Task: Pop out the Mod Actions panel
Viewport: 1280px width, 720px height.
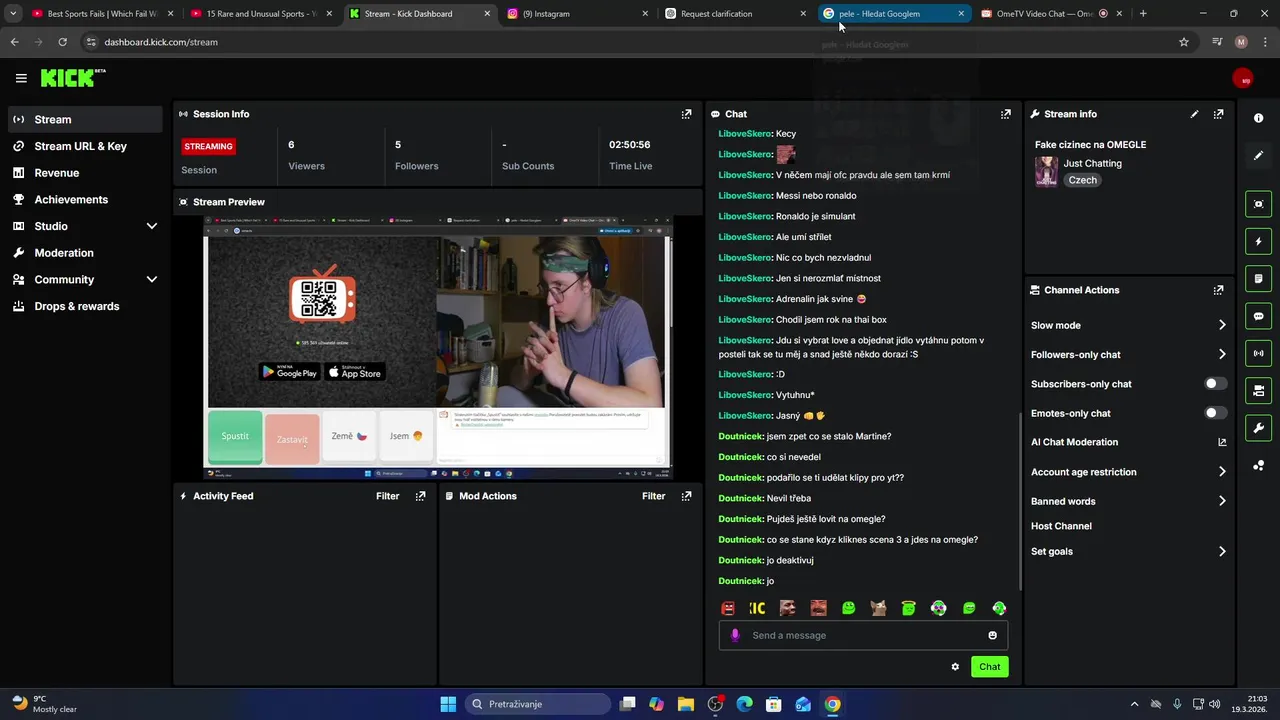Action: click(686, 496)
